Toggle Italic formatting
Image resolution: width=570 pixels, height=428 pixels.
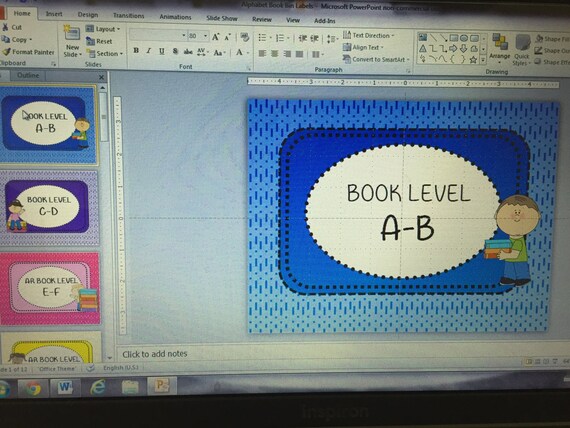pyautogui.click(x=149, y=51)
